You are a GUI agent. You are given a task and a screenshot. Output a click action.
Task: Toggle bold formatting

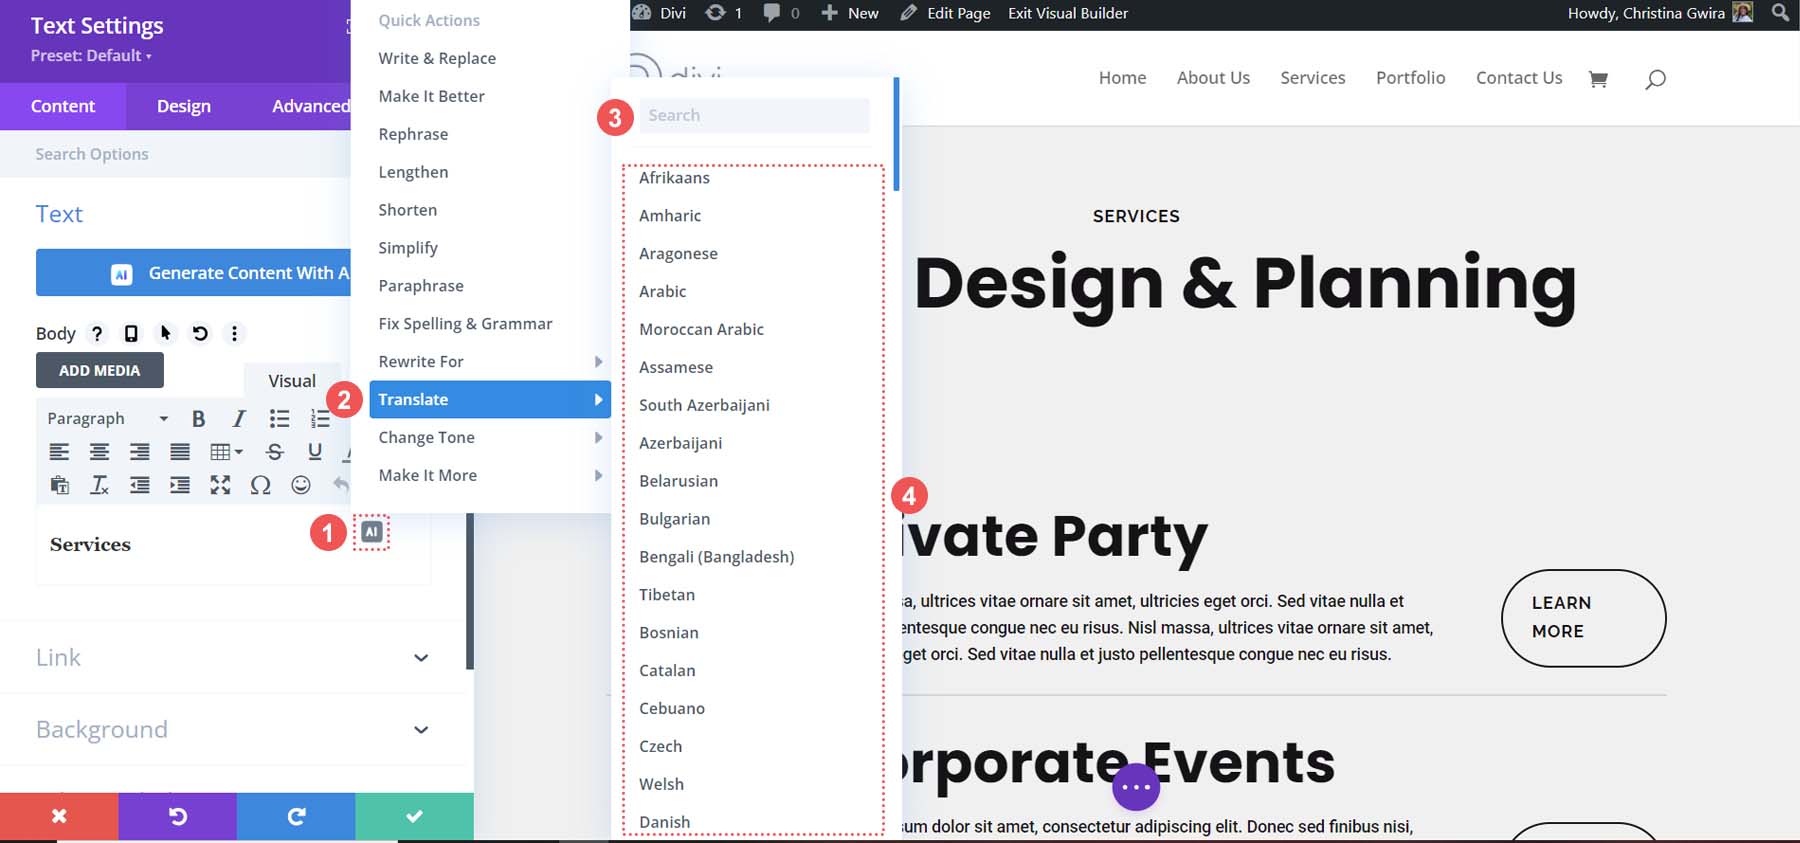[x=198, y=419]
